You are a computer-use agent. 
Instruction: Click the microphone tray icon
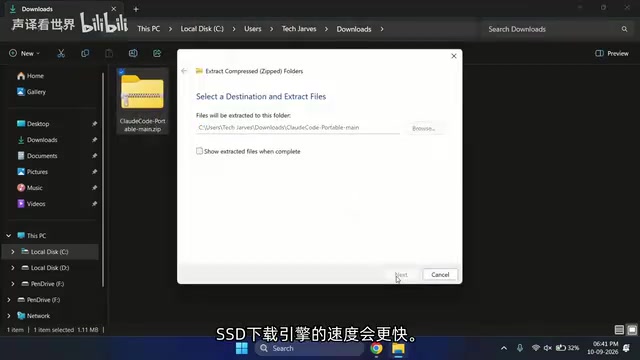pyautogui.click(x=520, y=348)
